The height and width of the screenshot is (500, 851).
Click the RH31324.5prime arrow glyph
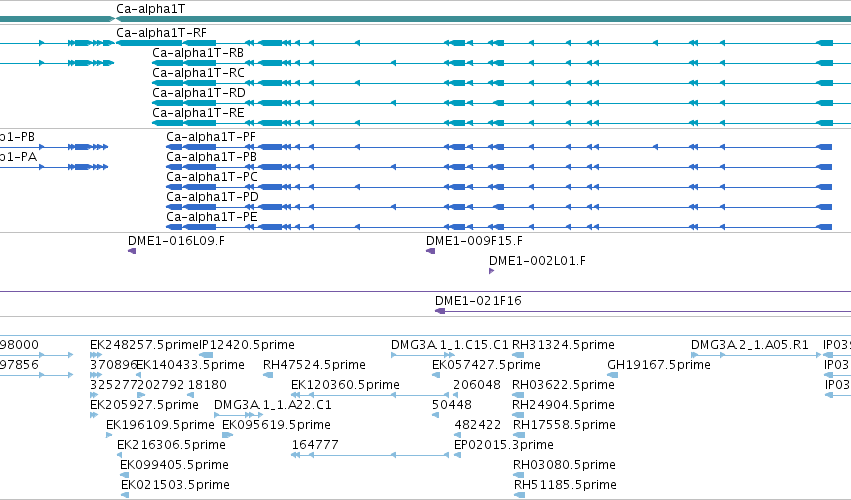[518, 355]
